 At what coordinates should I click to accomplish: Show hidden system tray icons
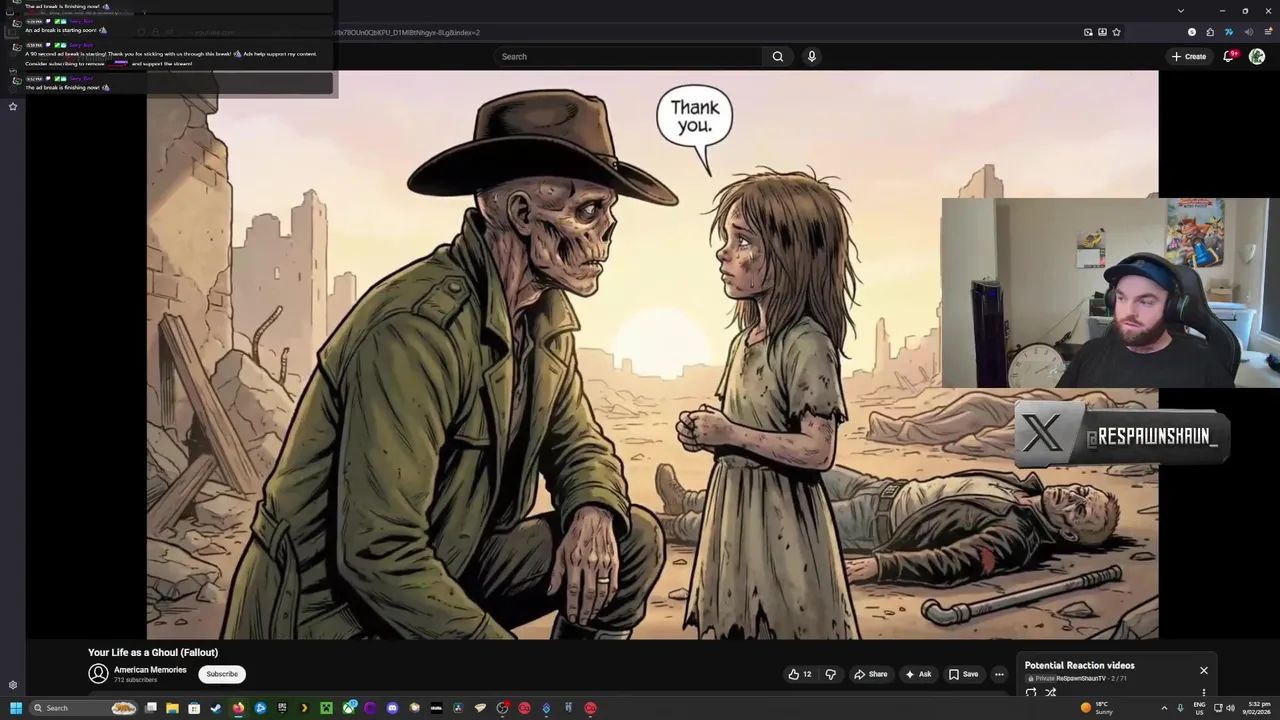(x=1164, y=708)
